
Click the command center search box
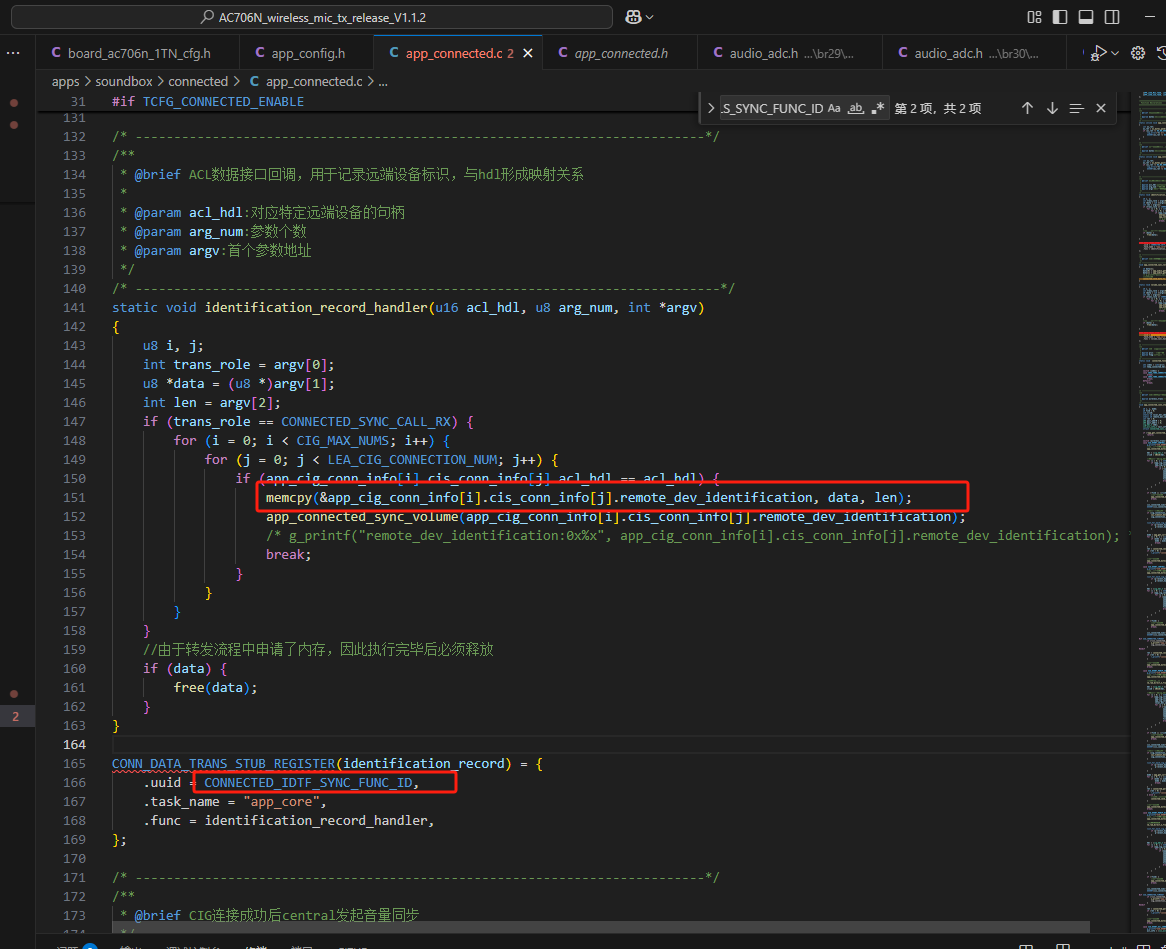click(312, 17)
